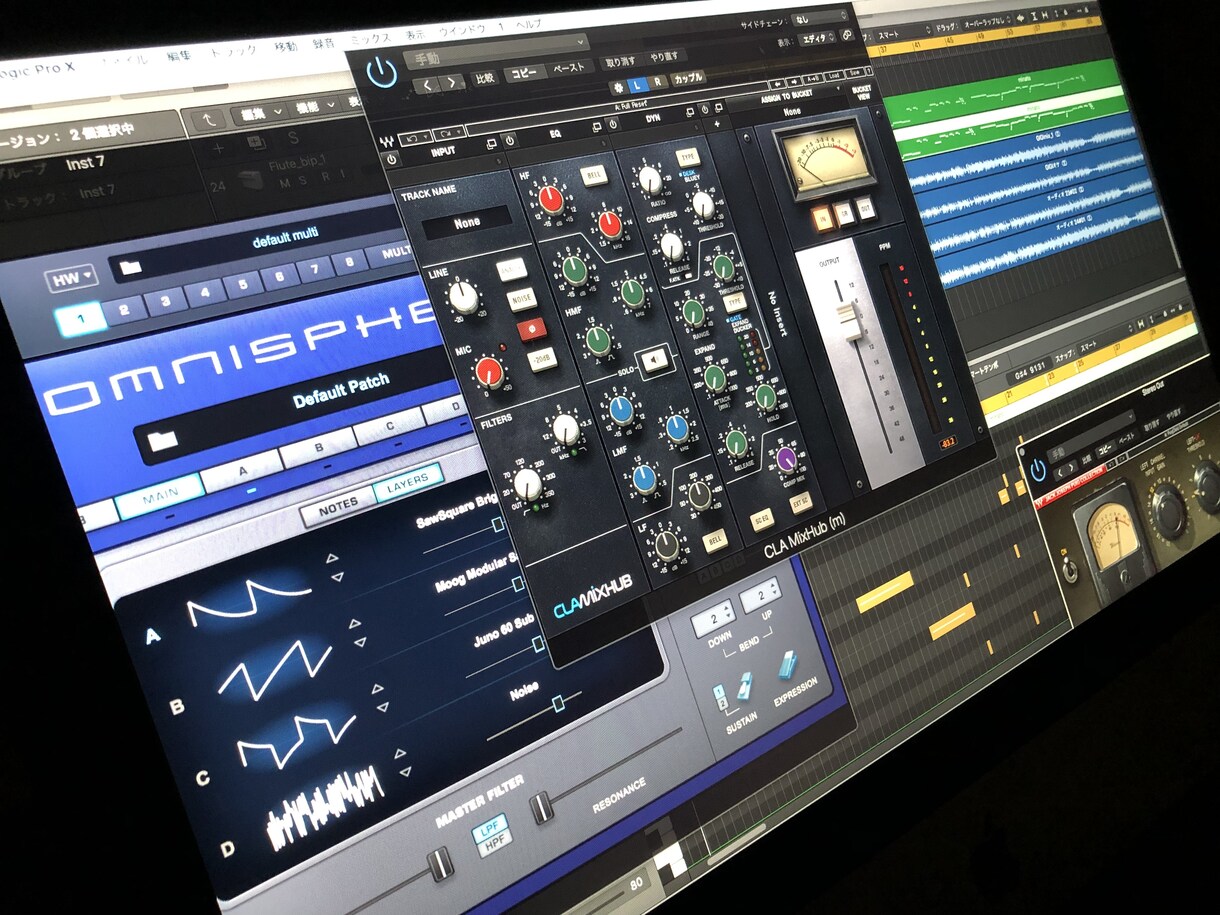Click the やり直す redo button
This screenshot has height=915, width=1220.
point(665,58)
